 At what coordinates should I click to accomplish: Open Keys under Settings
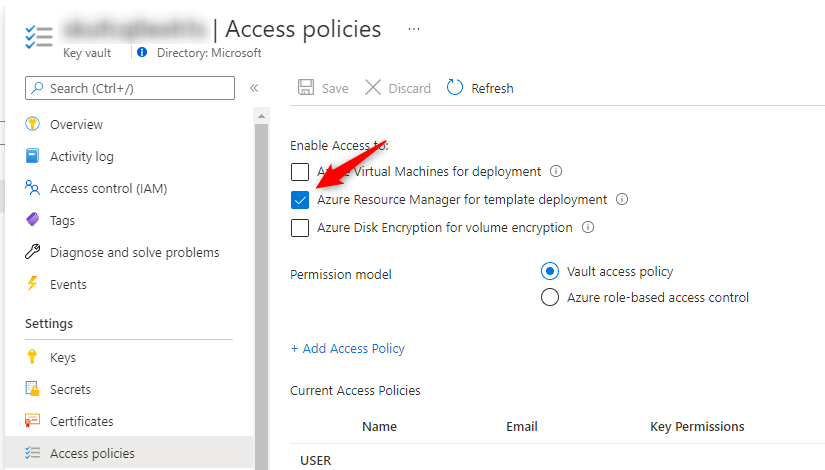coord(63,358)
